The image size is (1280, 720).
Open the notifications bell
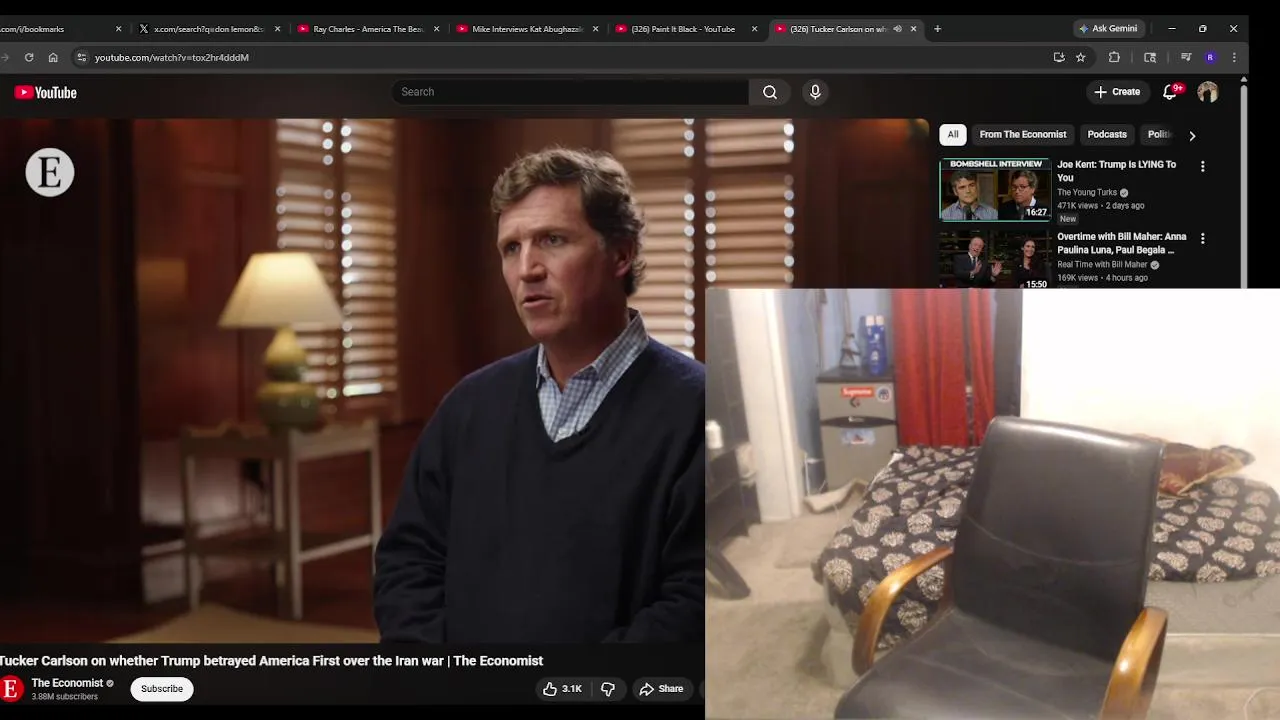click(x=1170, y=92)
